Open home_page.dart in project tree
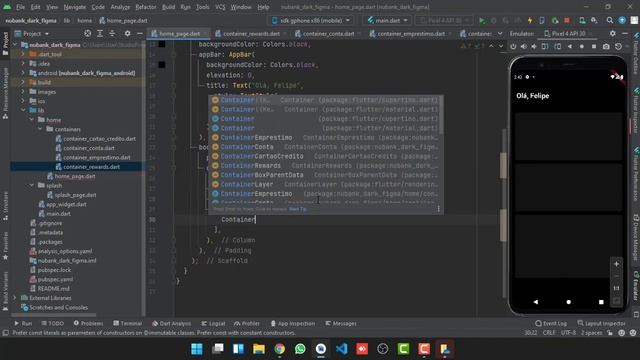The image size is (640, 360). 75,176
